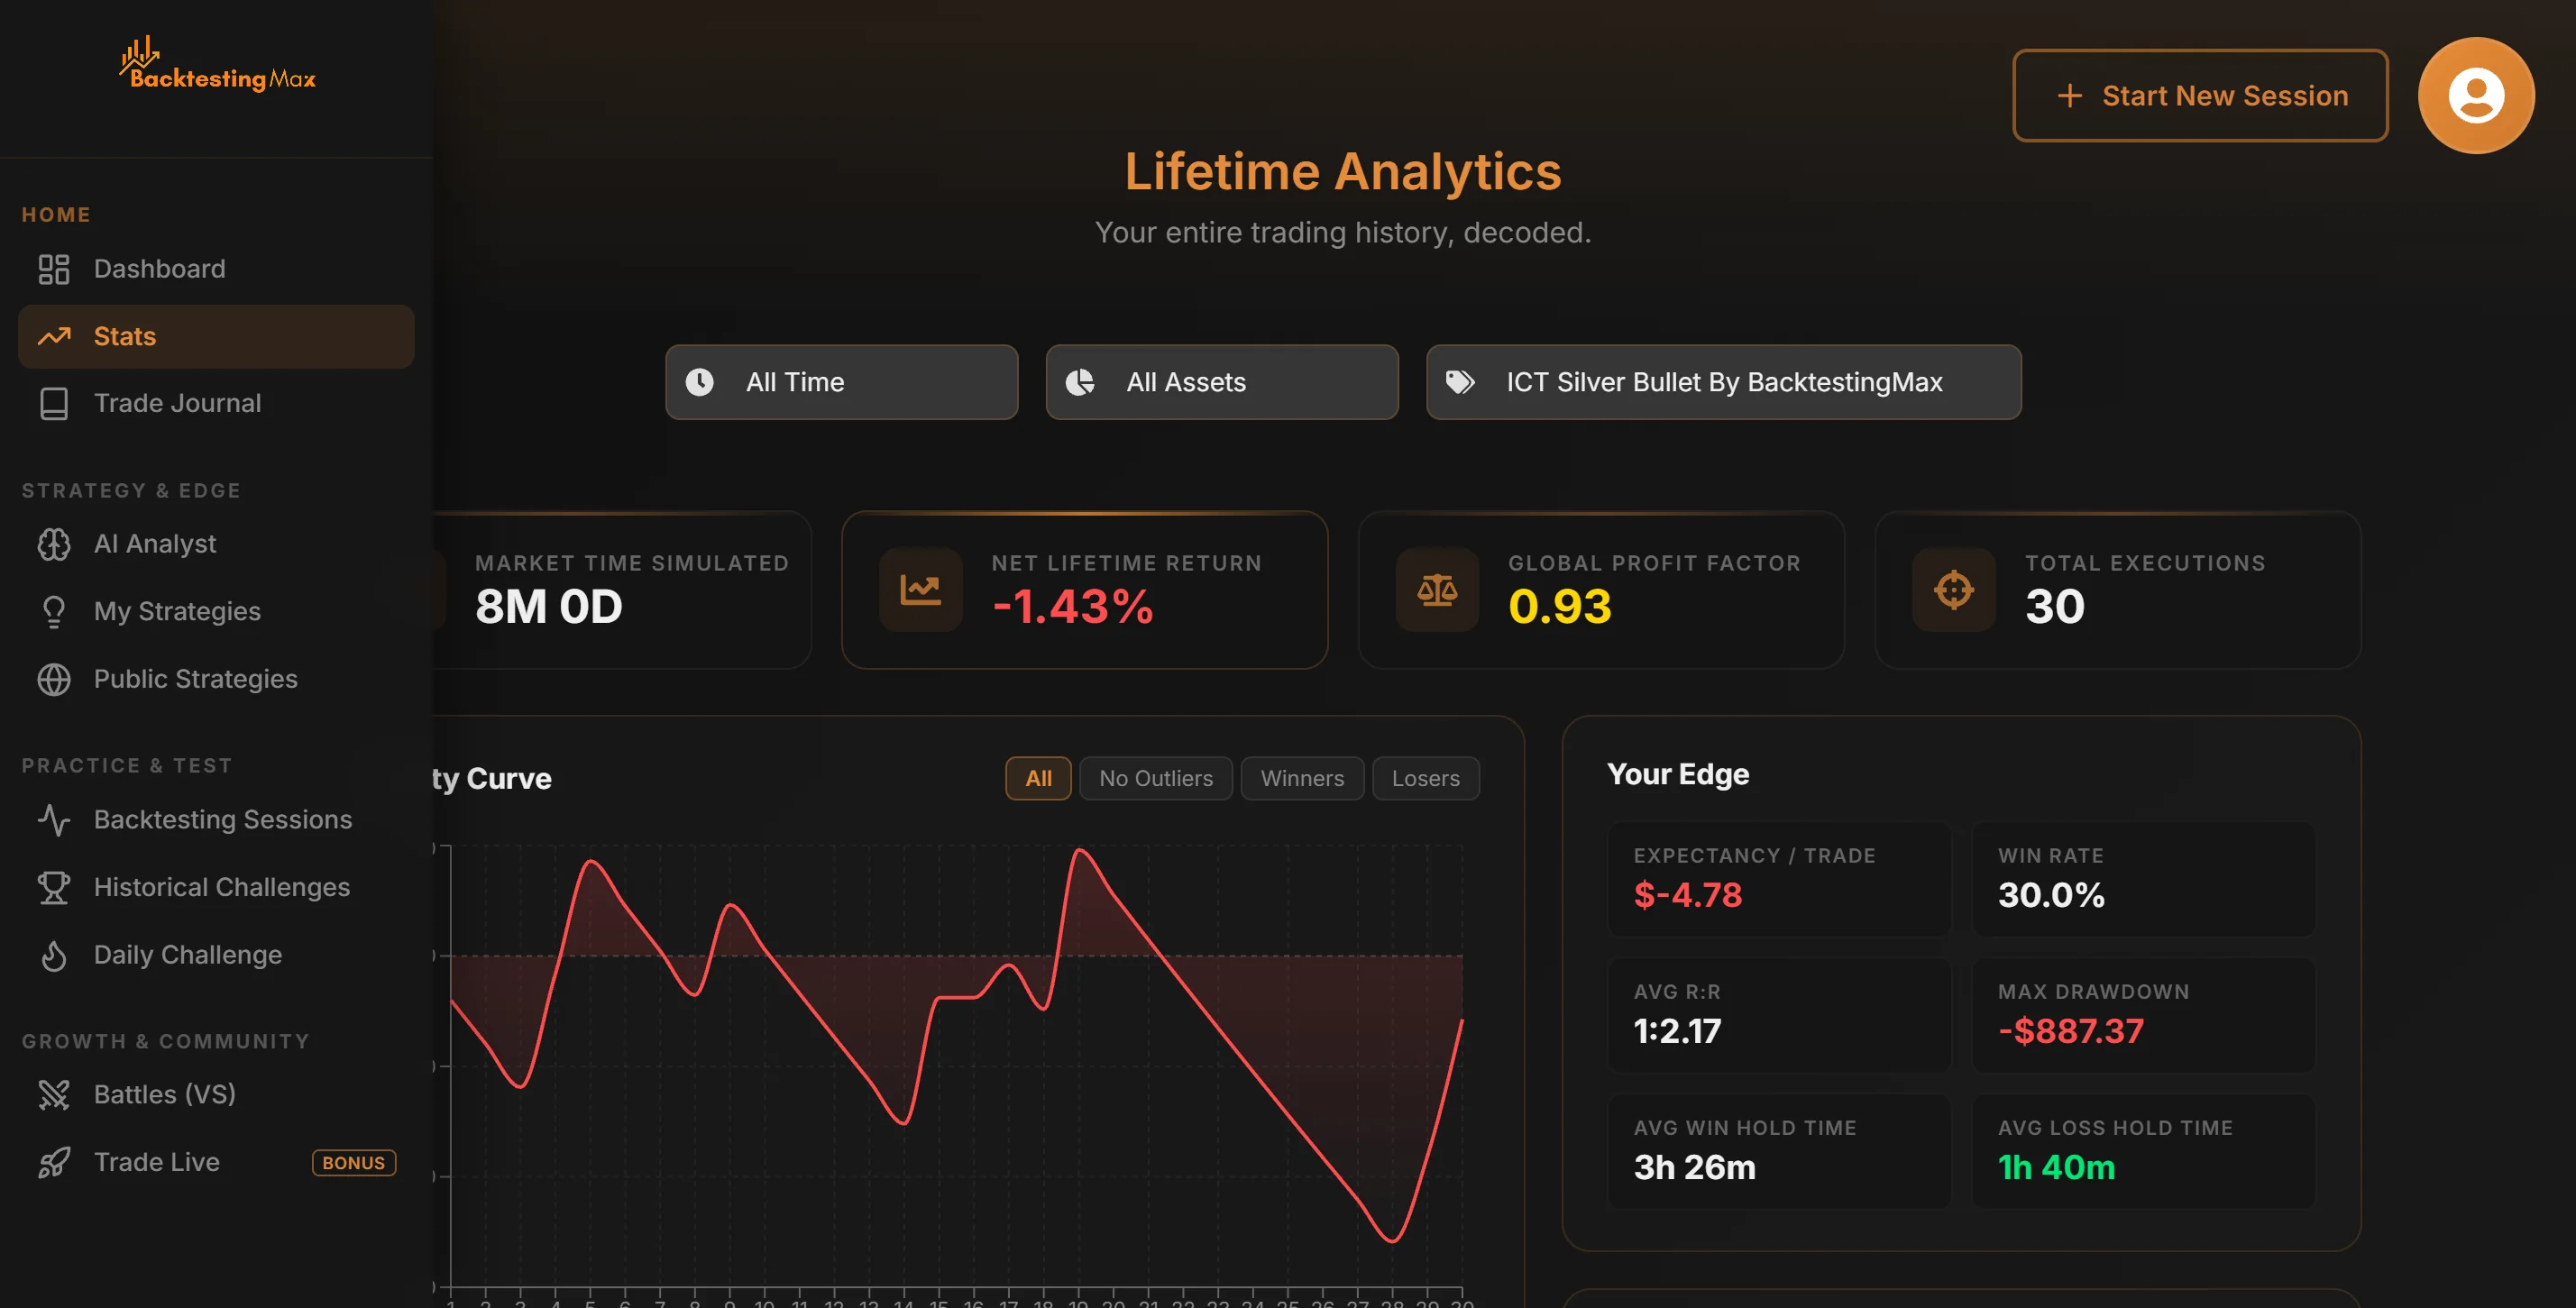Viewport: 2576px width, 1308px height.
Task: Open Daily Challenge link
Action: (x=216, y=955)
